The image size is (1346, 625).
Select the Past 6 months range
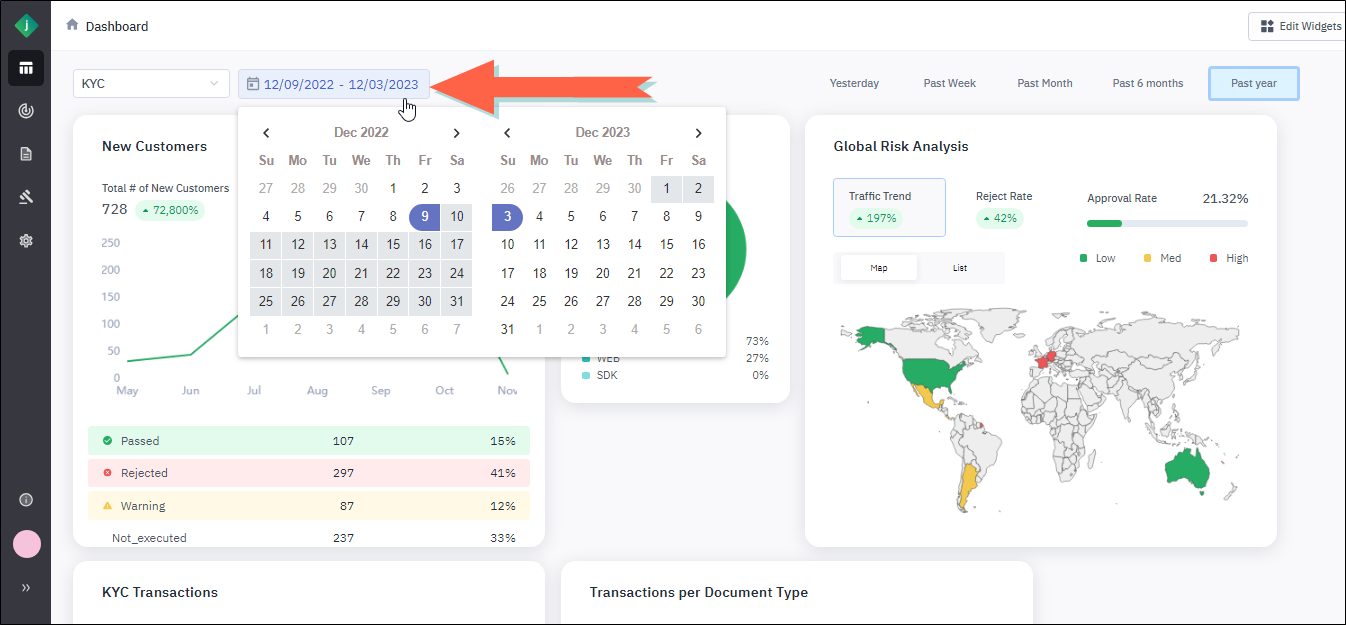(1147, 84)
